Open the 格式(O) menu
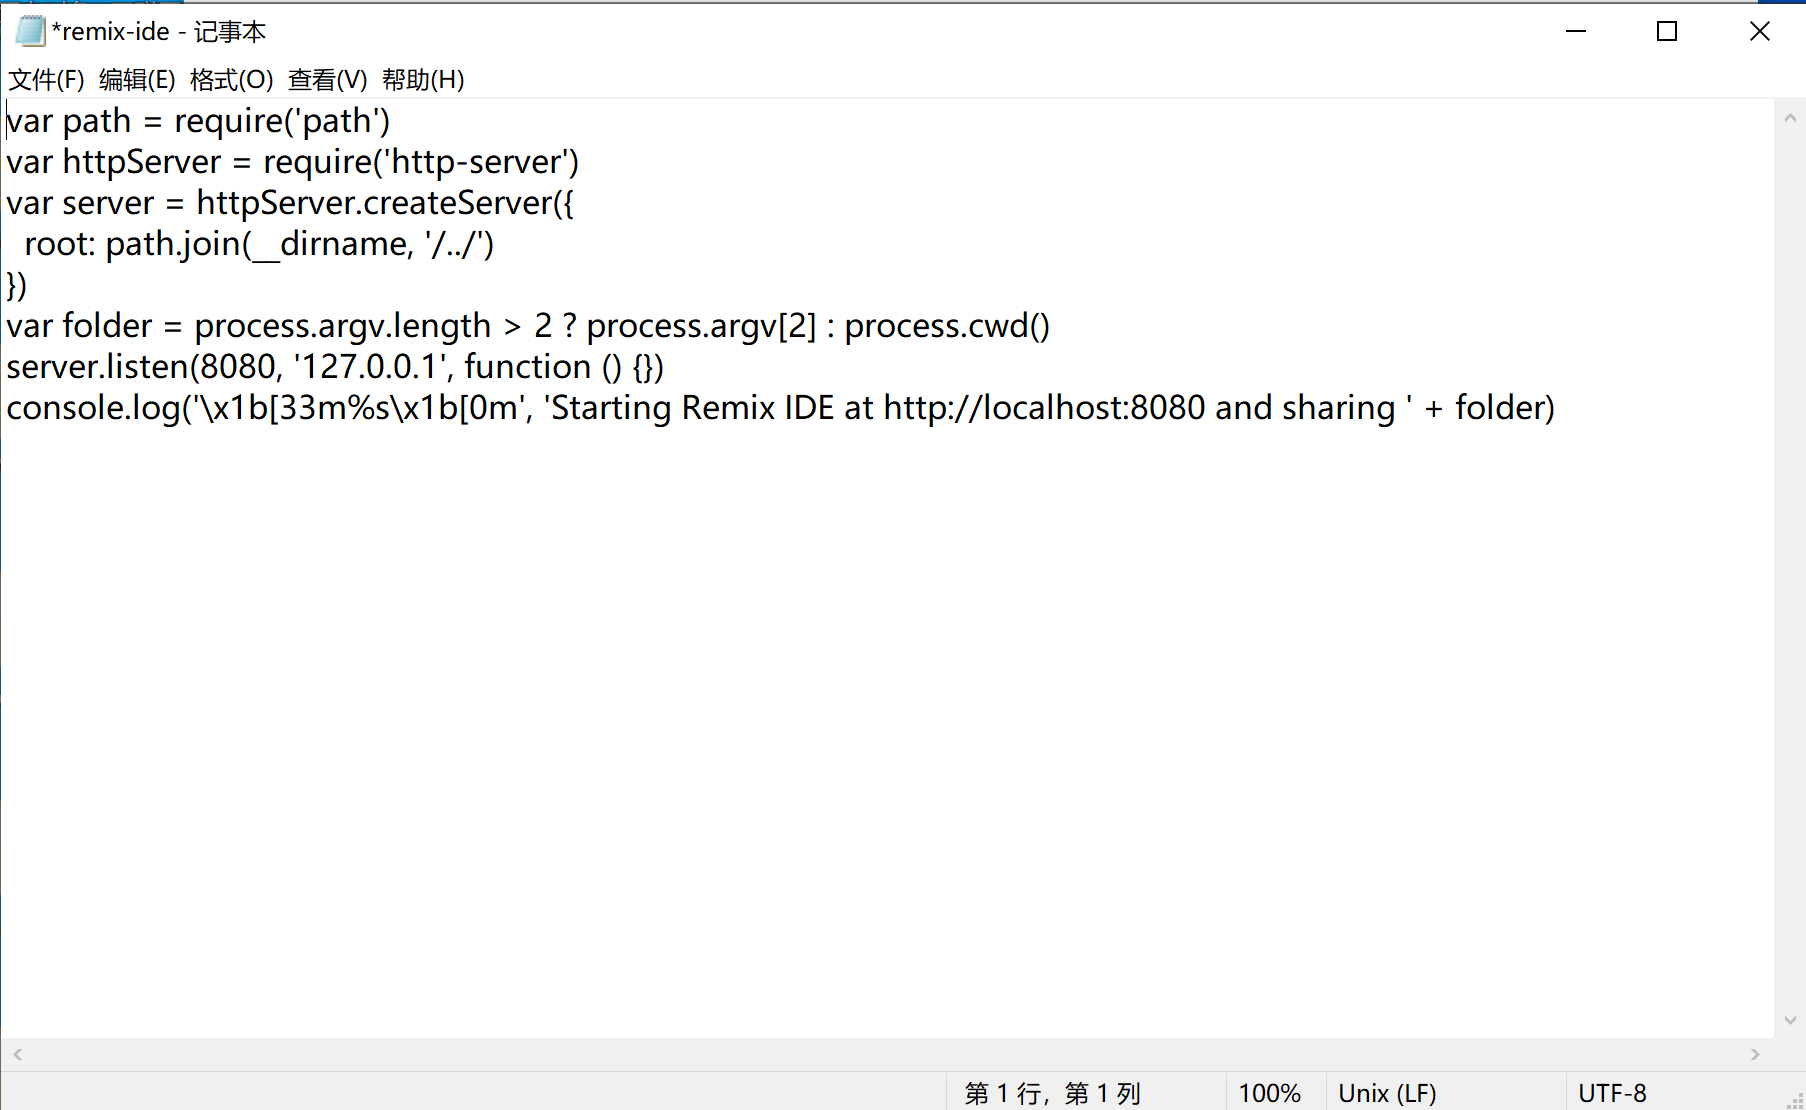The width and height of the screenshot is (1806, 1110). click(x=231, y=80)
